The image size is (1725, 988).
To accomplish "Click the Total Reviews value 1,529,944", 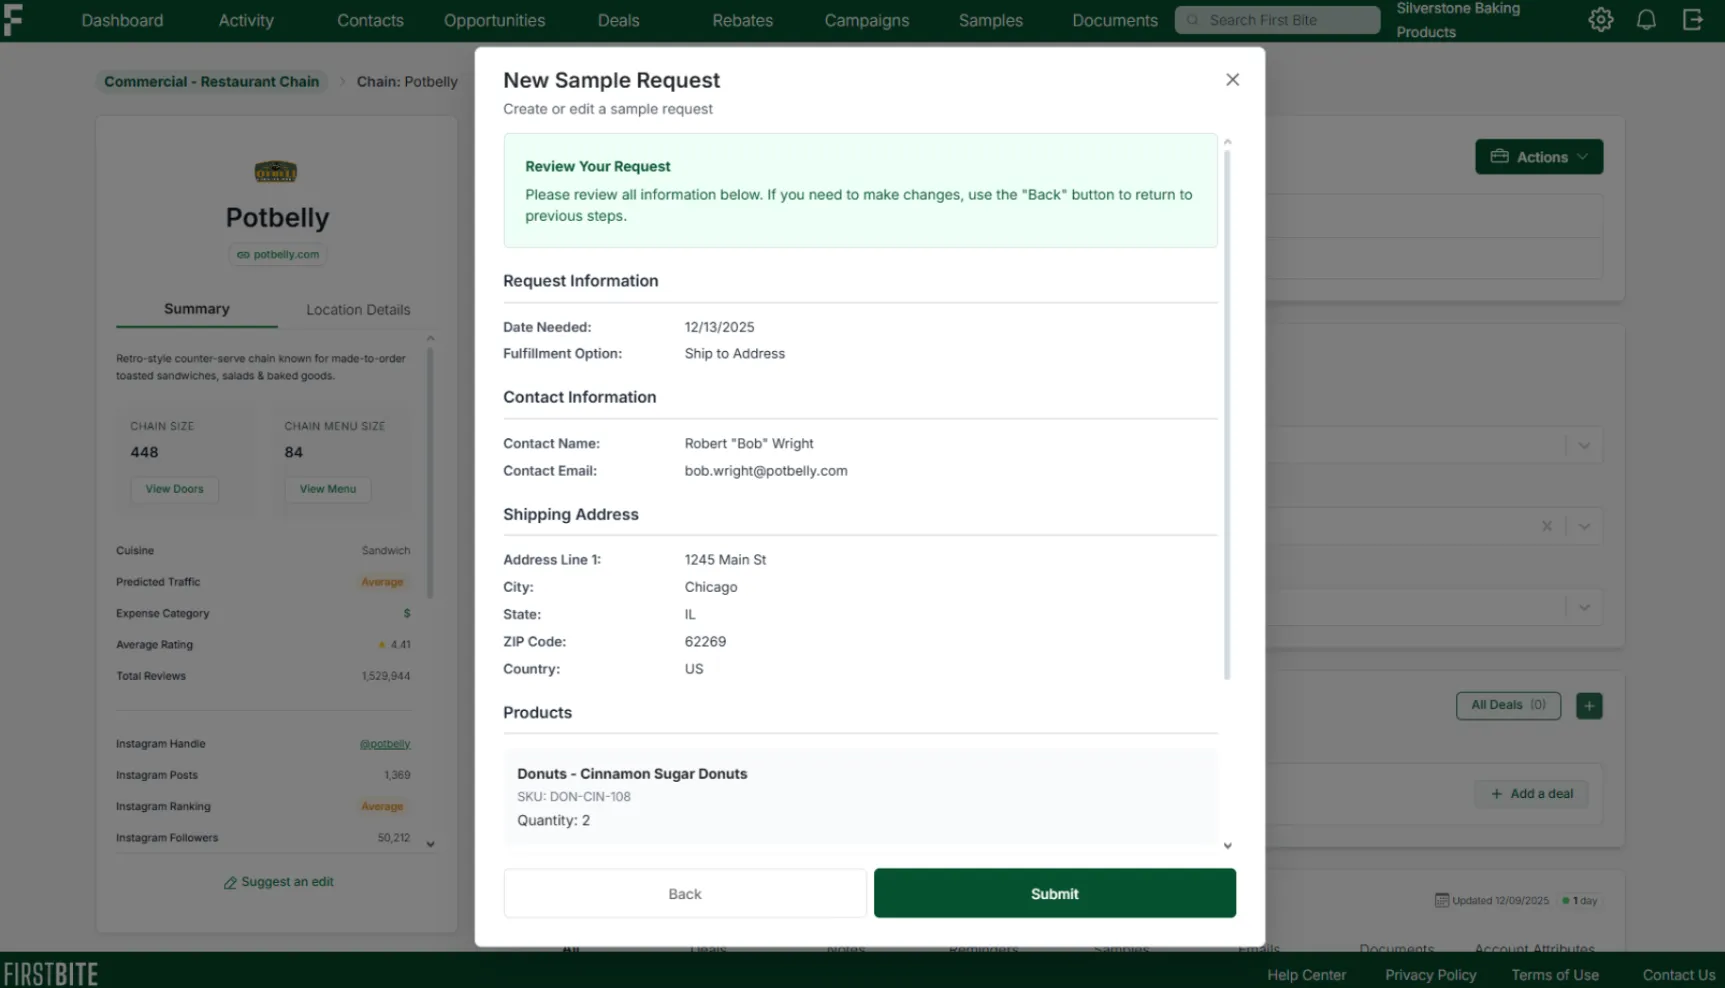I will [x=386, y=676].
